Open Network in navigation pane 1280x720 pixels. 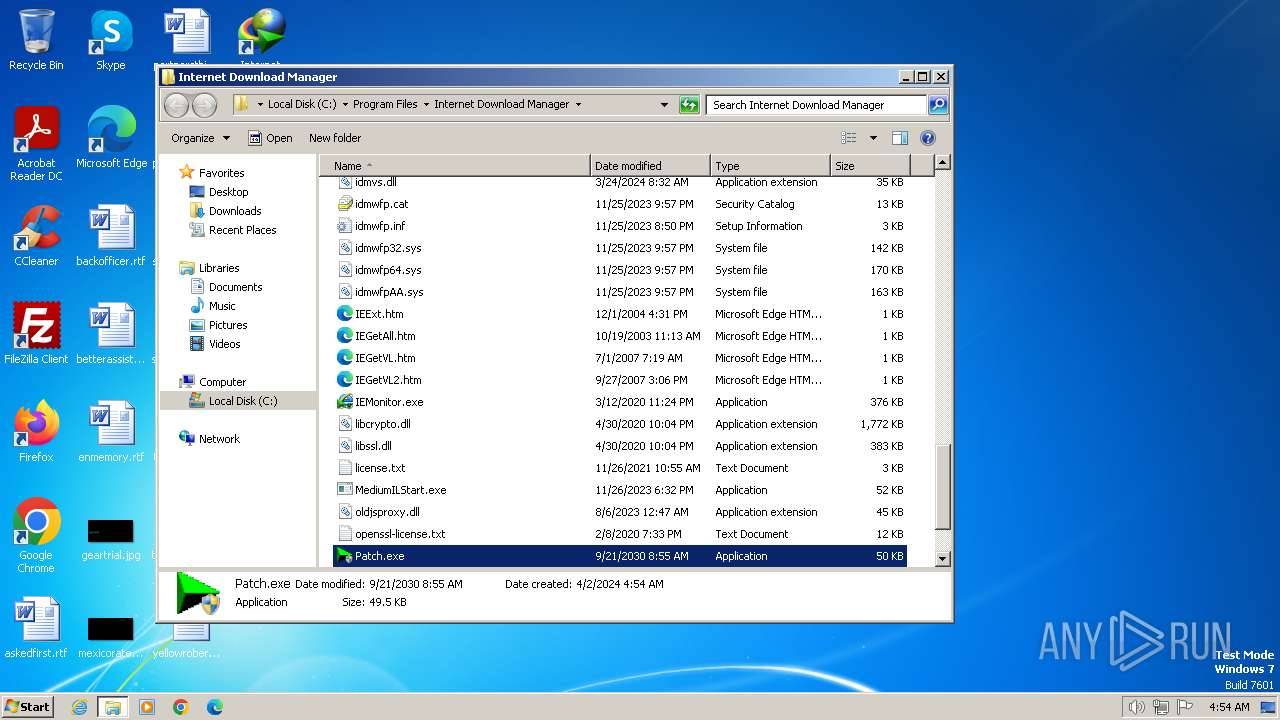(x=219, y=439)
